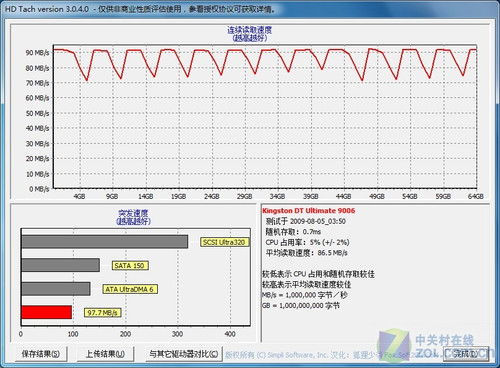Click the 97.7 MB/s burst speed label
This screenshot has height=368, width=500.
102,313
